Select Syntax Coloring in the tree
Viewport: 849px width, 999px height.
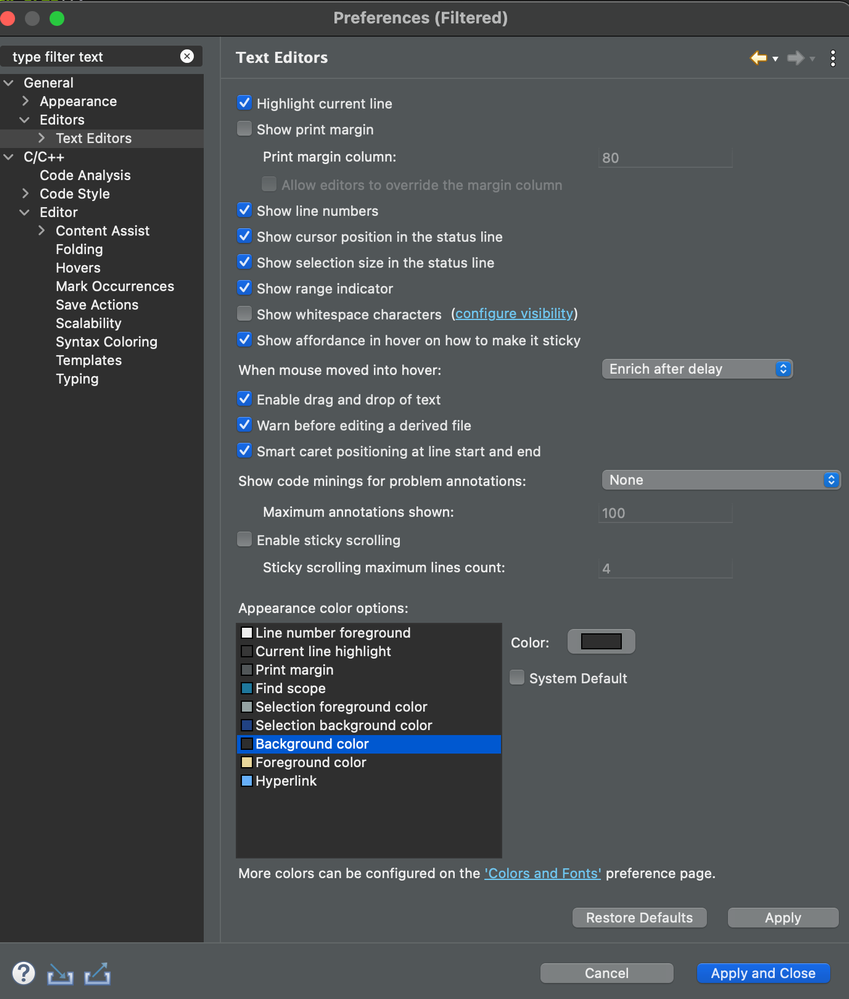106,341
